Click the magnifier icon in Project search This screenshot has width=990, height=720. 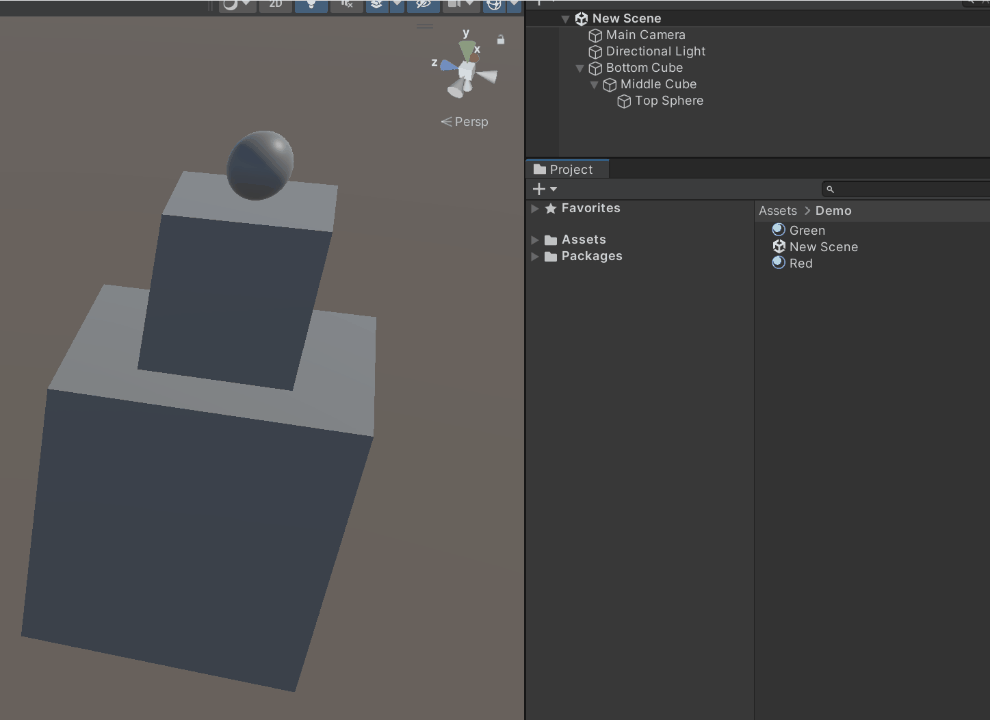point(830,189)
